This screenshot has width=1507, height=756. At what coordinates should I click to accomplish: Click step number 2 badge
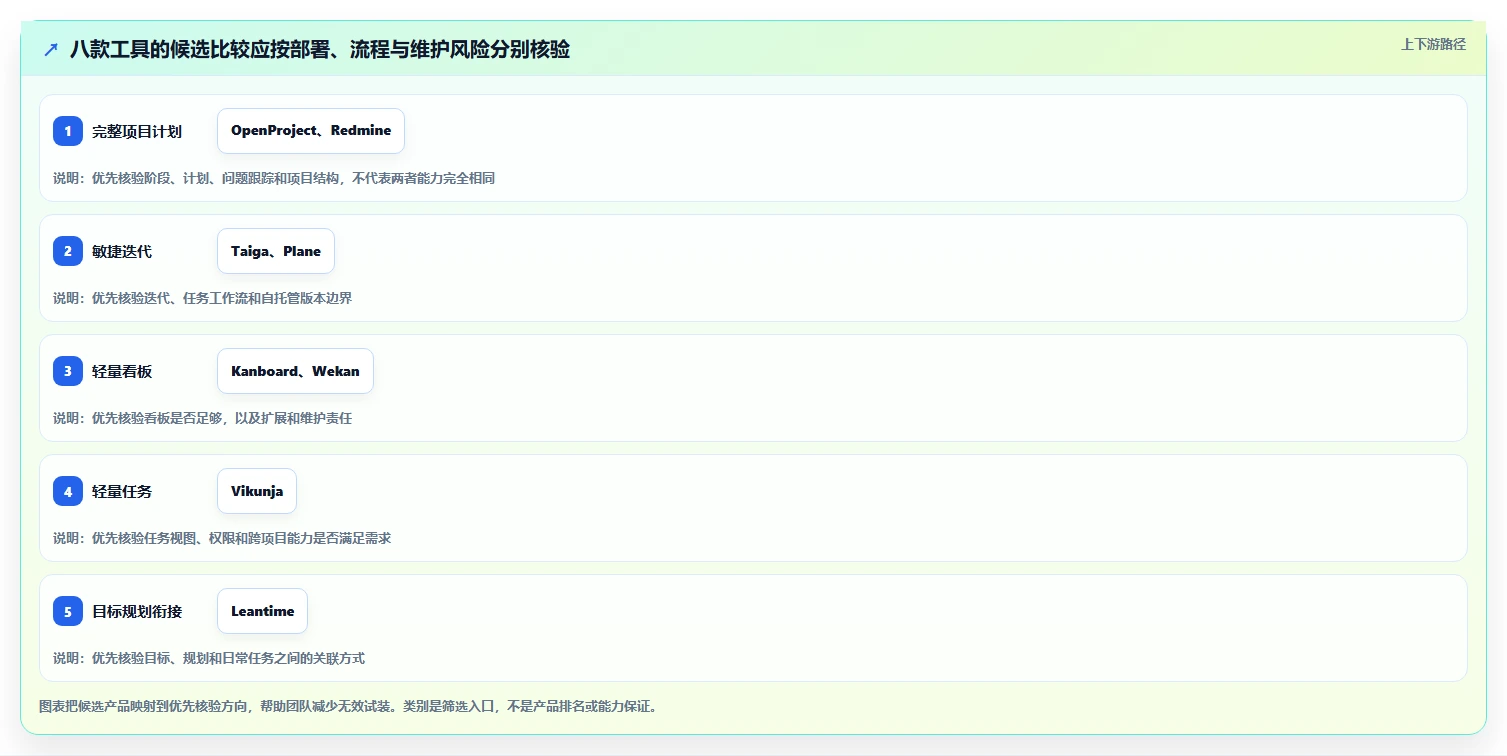tap(68, 251)
